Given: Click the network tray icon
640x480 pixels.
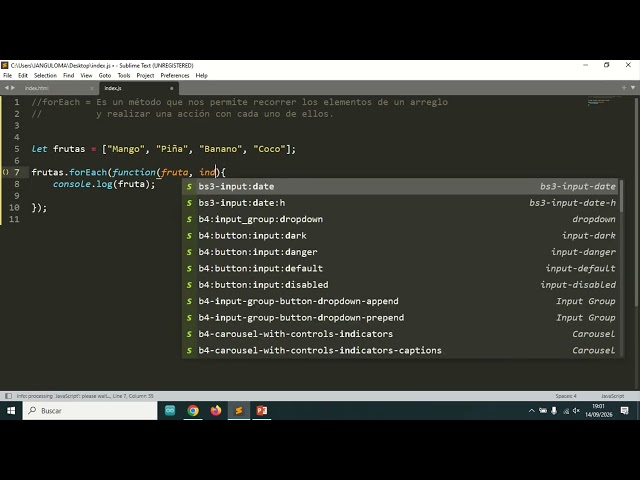Looking at the screenshot, I should coord(566,411).
